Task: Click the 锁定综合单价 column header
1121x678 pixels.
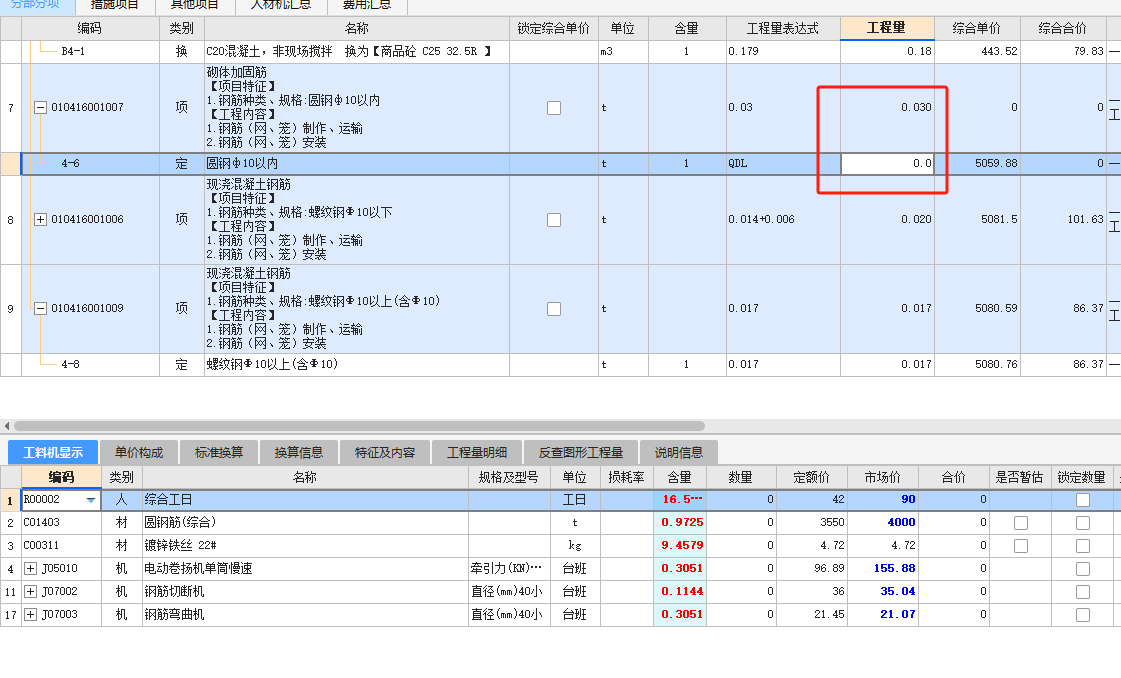Action: click(x=553, y=28)
